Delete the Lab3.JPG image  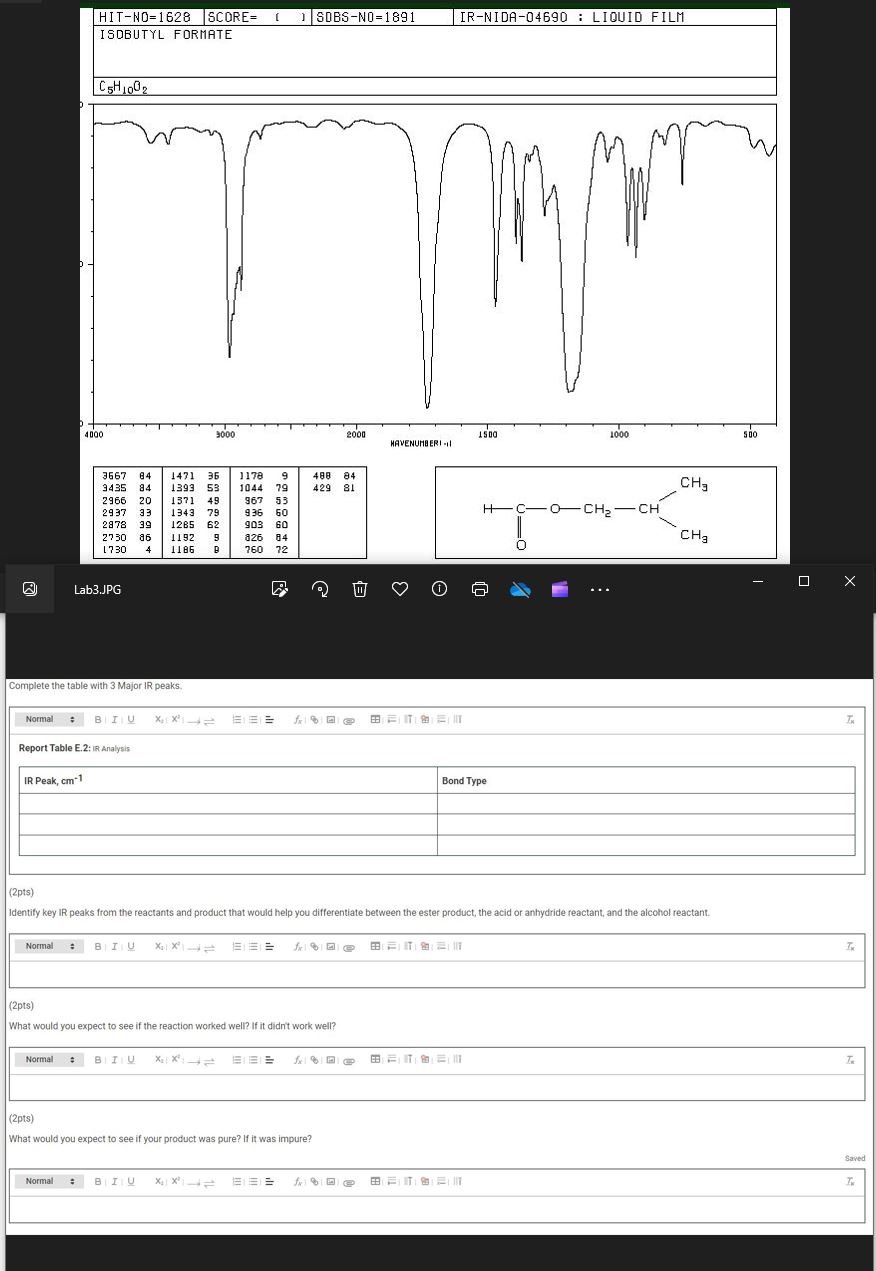pos(359,589)
